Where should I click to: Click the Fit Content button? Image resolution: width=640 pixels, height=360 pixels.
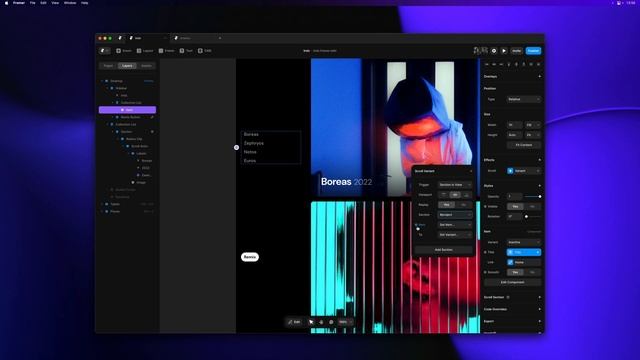tap(524, 145)
